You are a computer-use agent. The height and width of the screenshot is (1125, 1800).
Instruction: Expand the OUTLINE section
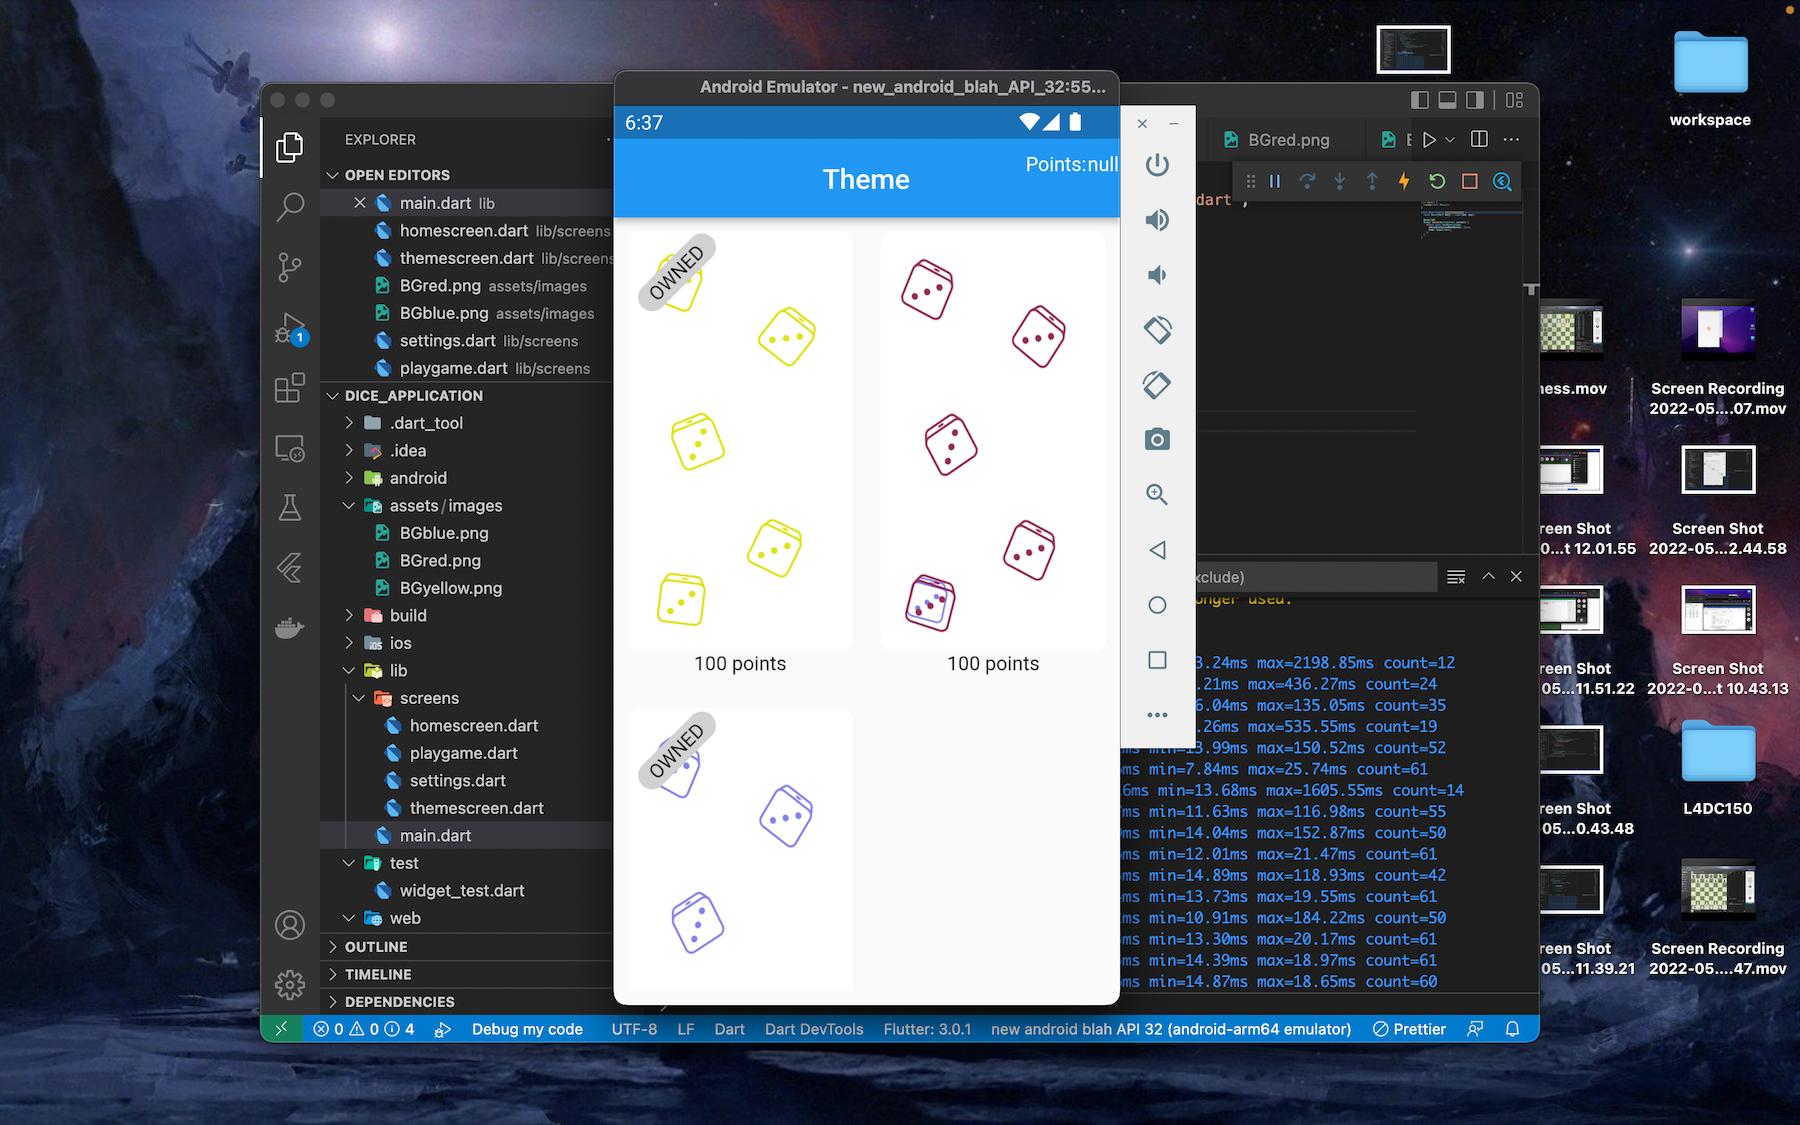click(466, 947)
